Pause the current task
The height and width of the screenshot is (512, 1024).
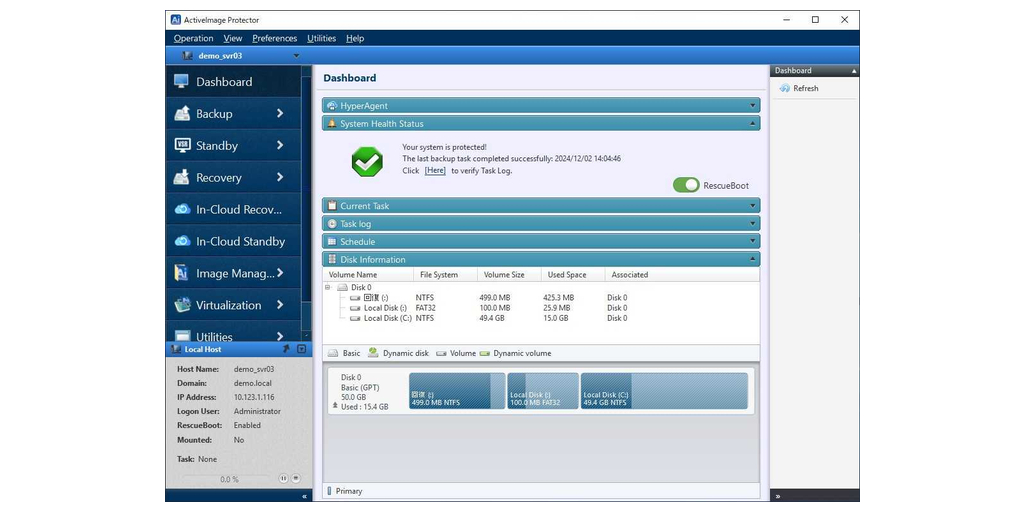click(x=283, y=479)
